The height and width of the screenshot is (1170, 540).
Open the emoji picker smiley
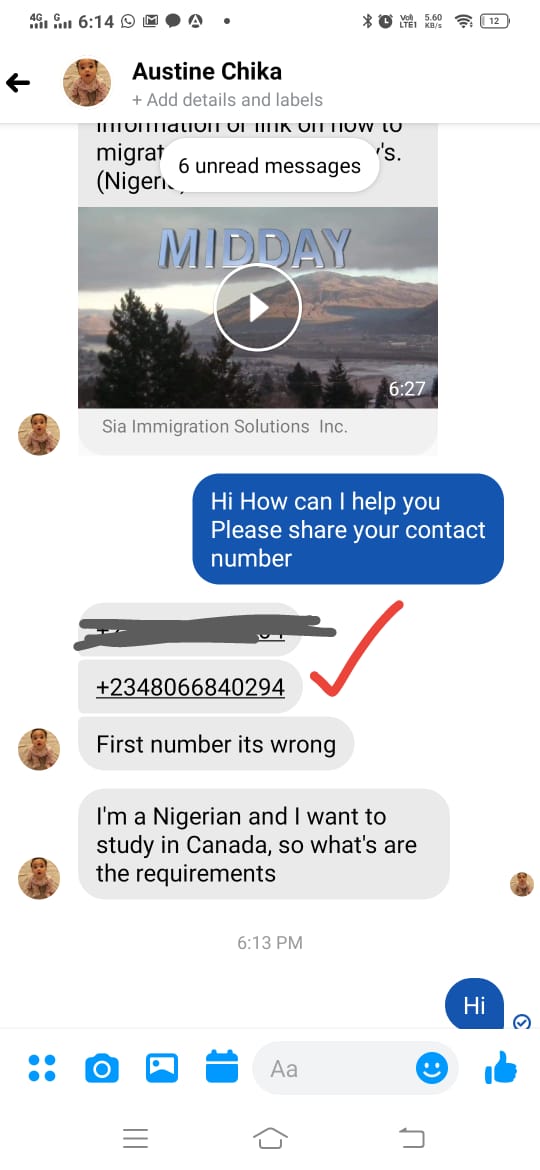(x=432, y=1069)
